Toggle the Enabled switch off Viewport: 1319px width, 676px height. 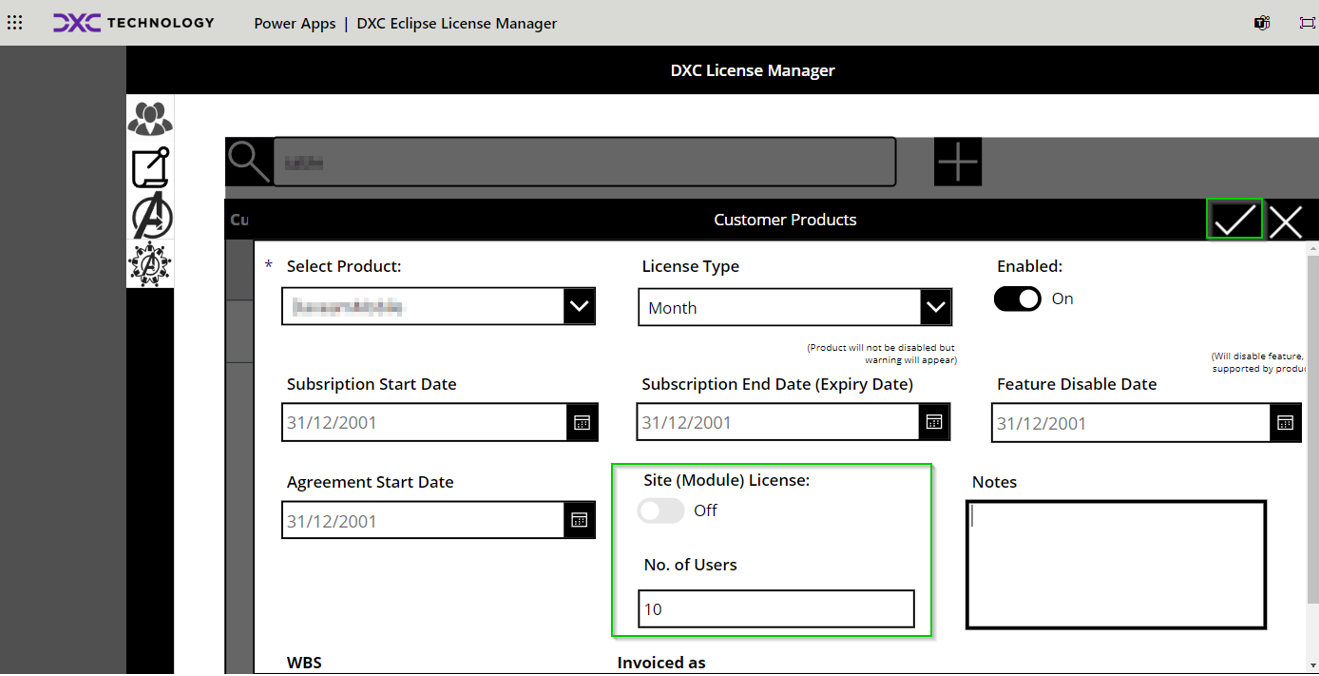coord(1017,299)
